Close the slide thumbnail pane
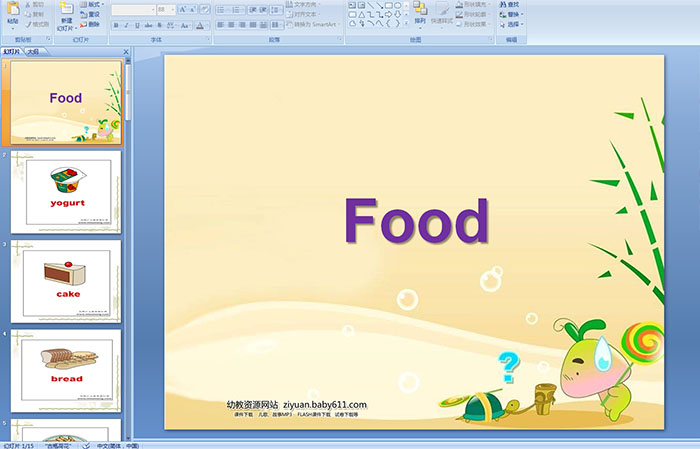This screenshot has width=700, height=449. (x=126, y=52)
